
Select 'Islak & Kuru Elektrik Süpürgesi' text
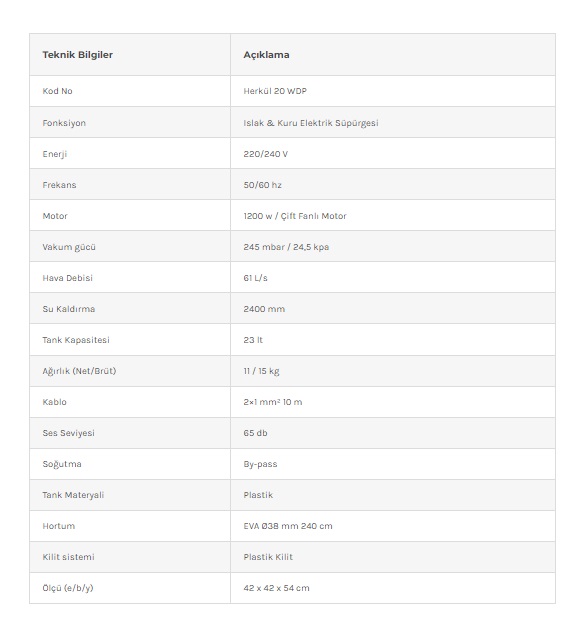[x=310, y=123]
